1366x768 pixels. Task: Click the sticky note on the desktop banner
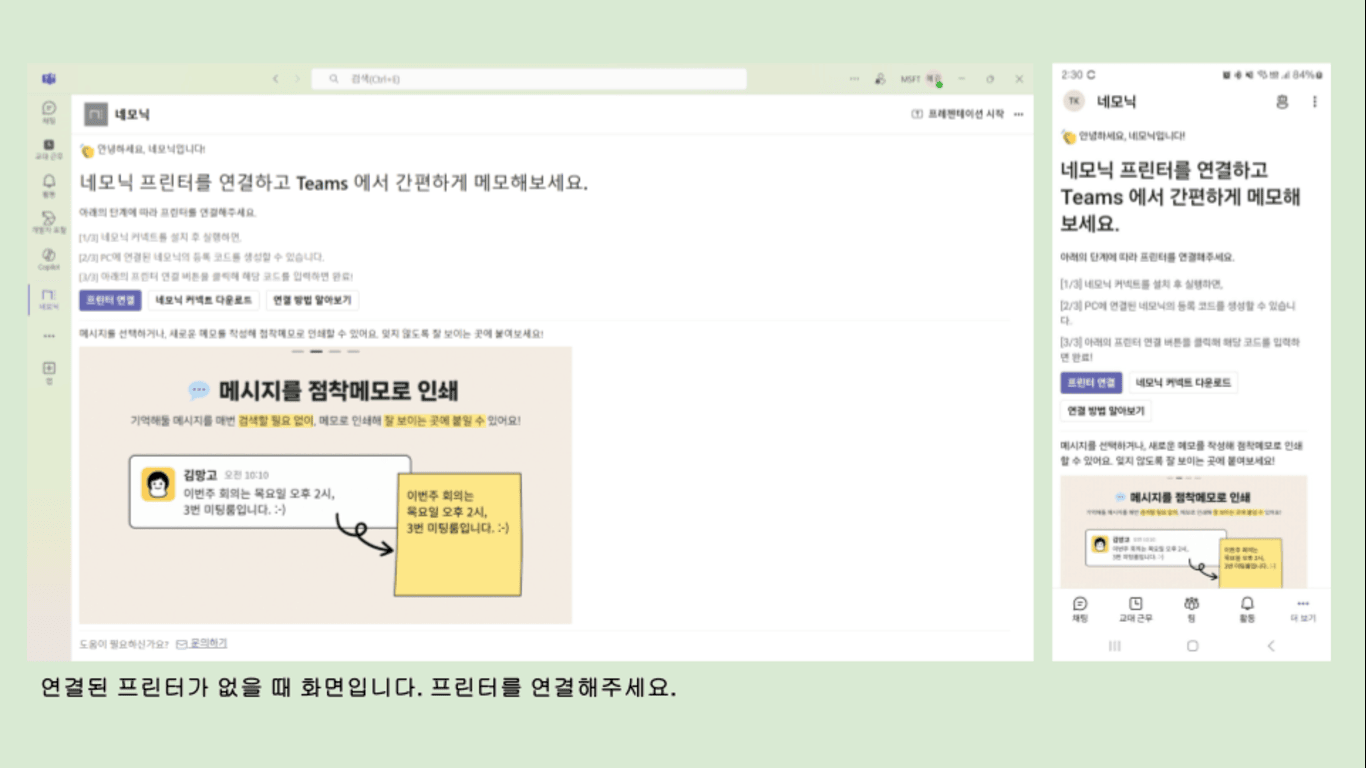click(x=459, y=534)
